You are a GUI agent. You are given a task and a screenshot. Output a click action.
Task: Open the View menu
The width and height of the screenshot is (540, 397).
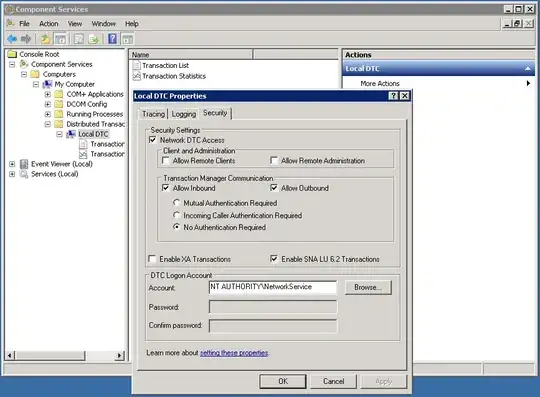click(x=75, y=24)
